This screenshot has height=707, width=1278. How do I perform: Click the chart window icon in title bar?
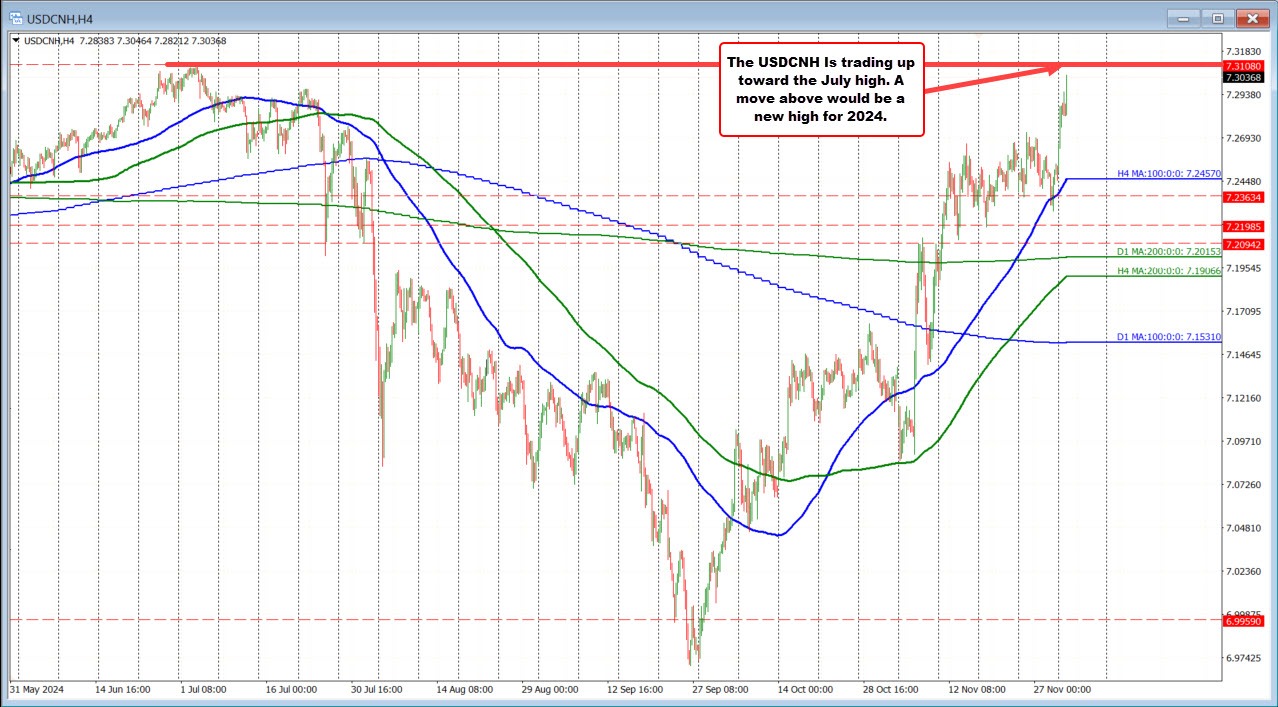pyautogui.click(x=17, y=18)
